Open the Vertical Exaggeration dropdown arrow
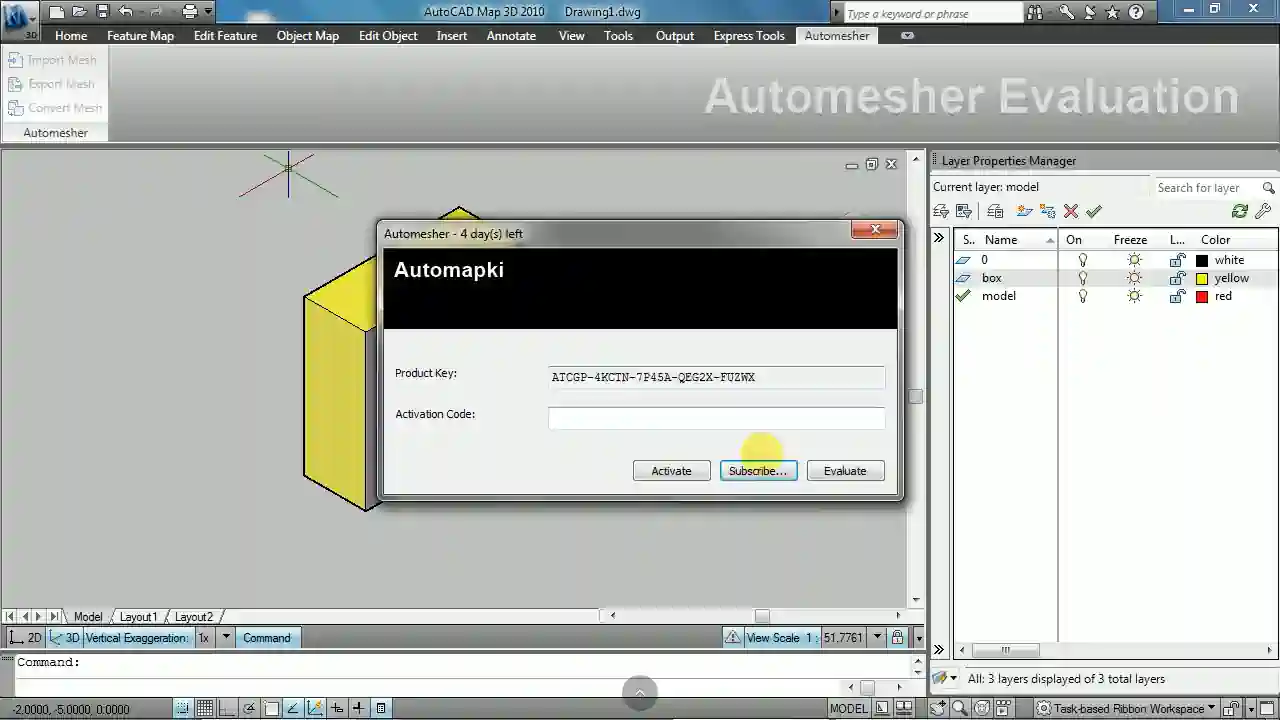Screen dimensions: 1280x720 pos(226,637)
